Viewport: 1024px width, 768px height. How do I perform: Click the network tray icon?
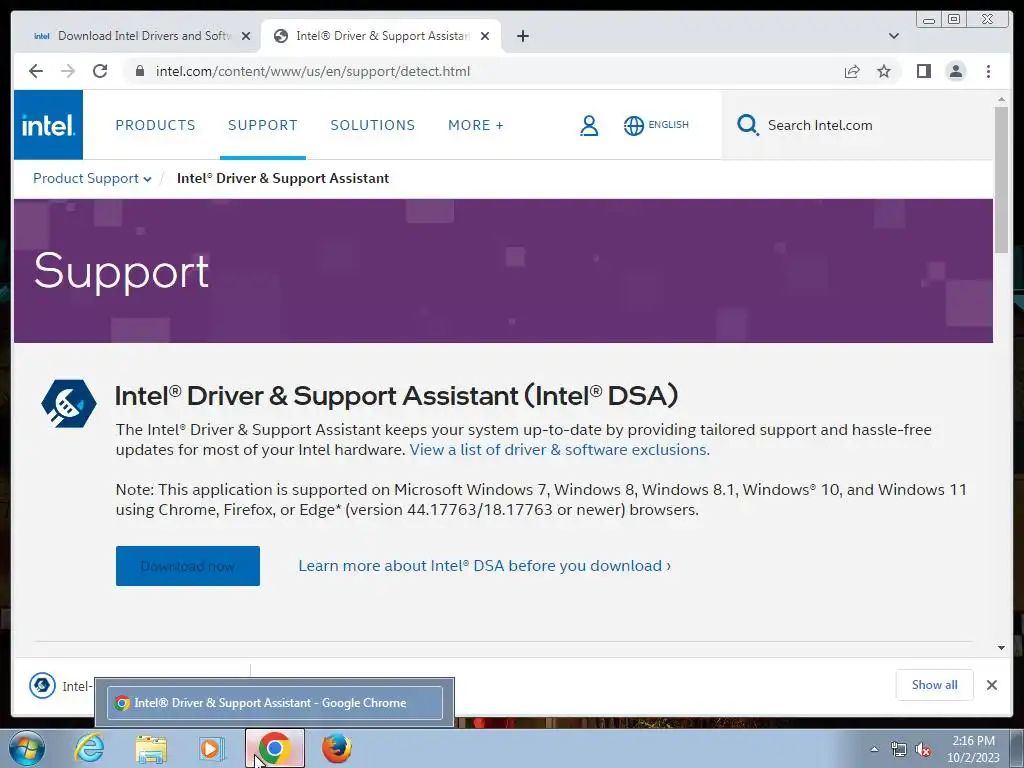[899, 749]
